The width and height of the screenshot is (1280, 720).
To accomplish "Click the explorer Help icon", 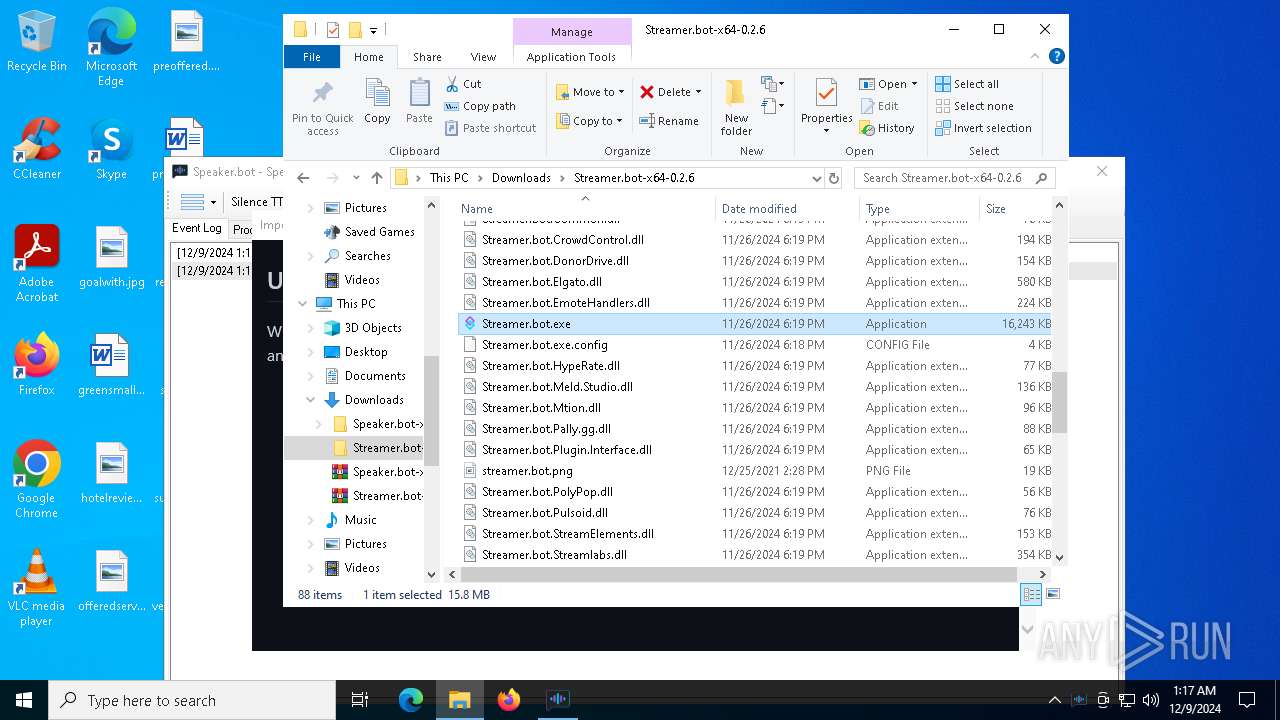I will 1056,57.
